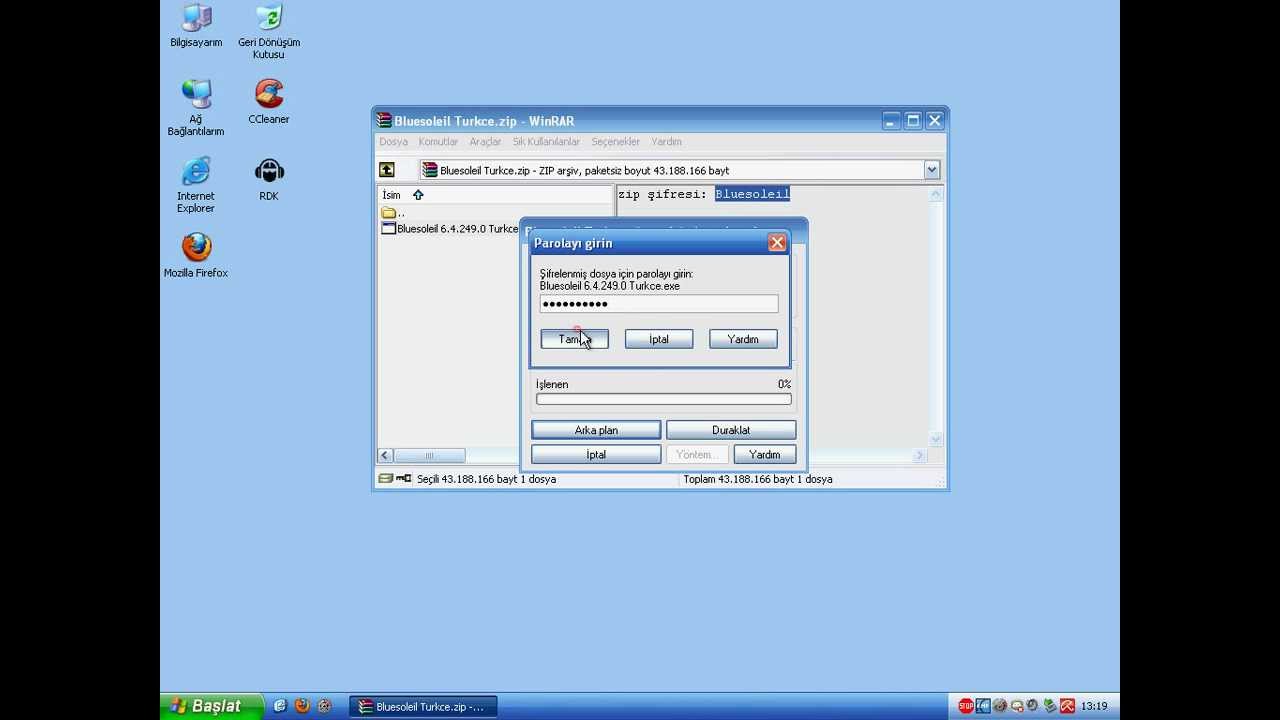Click the highlighted Bluesoleil password text
The width and height of the screenshot is (1280, 720).
pyautogui.click(x=752, y=194)
